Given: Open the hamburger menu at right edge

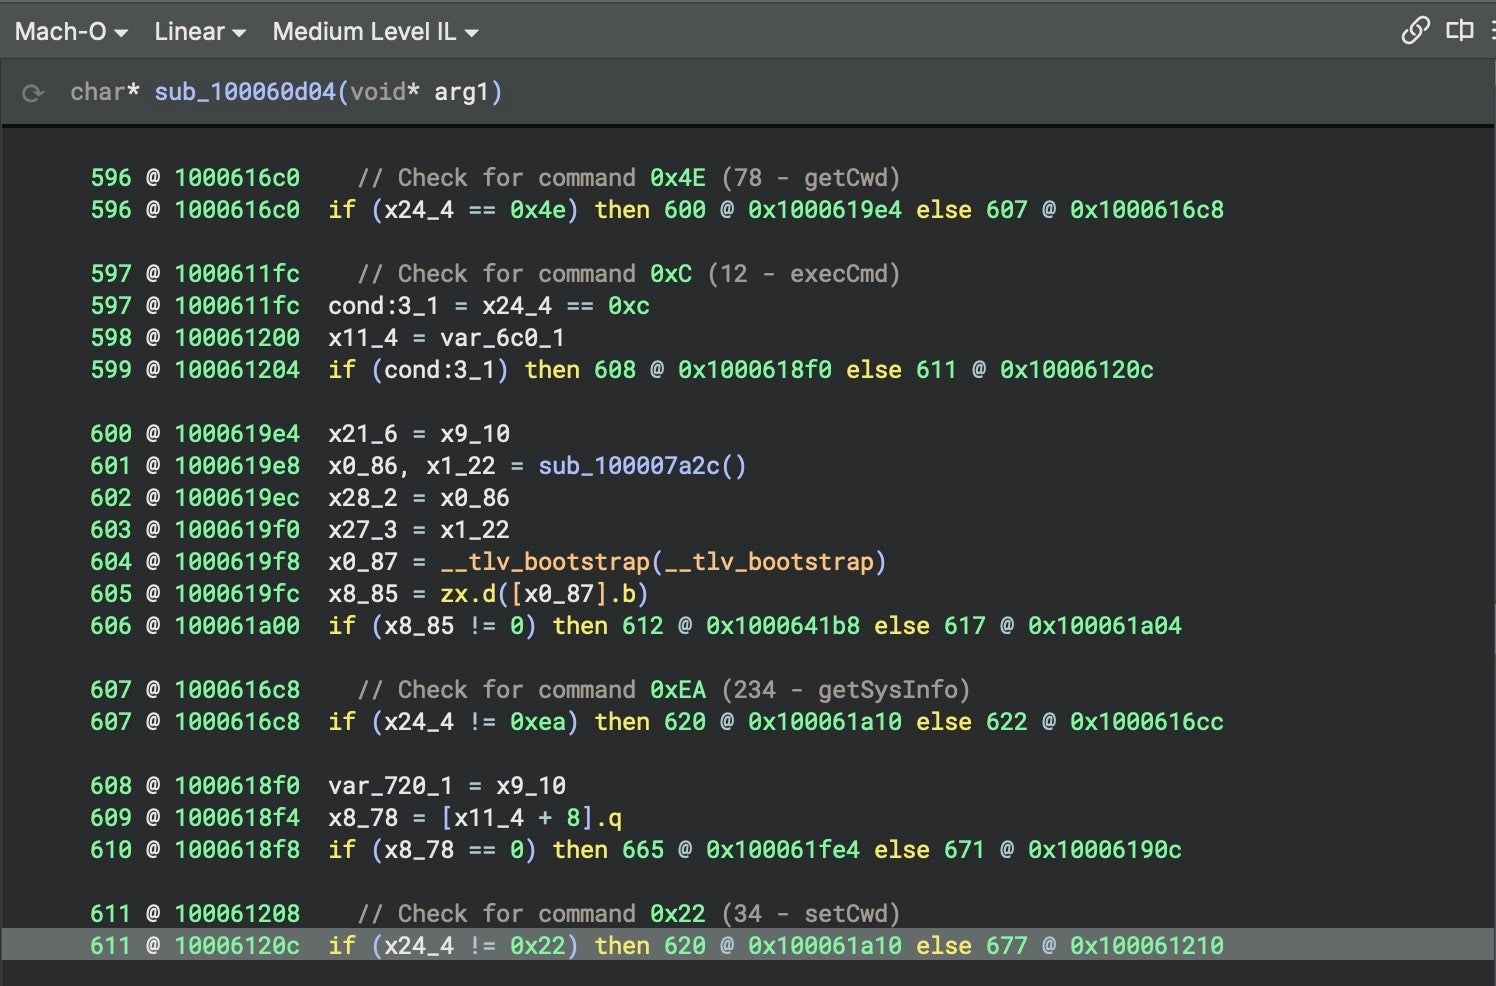Looking at the screenshot, I should tap(1491, 31).
